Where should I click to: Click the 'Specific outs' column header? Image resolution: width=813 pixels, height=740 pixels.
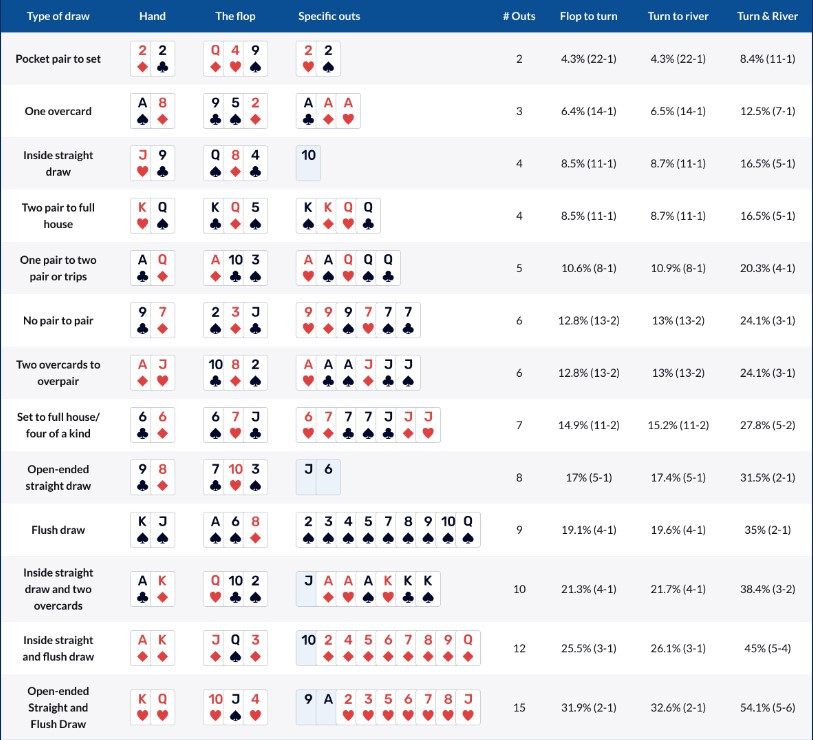tap(329, 16)
